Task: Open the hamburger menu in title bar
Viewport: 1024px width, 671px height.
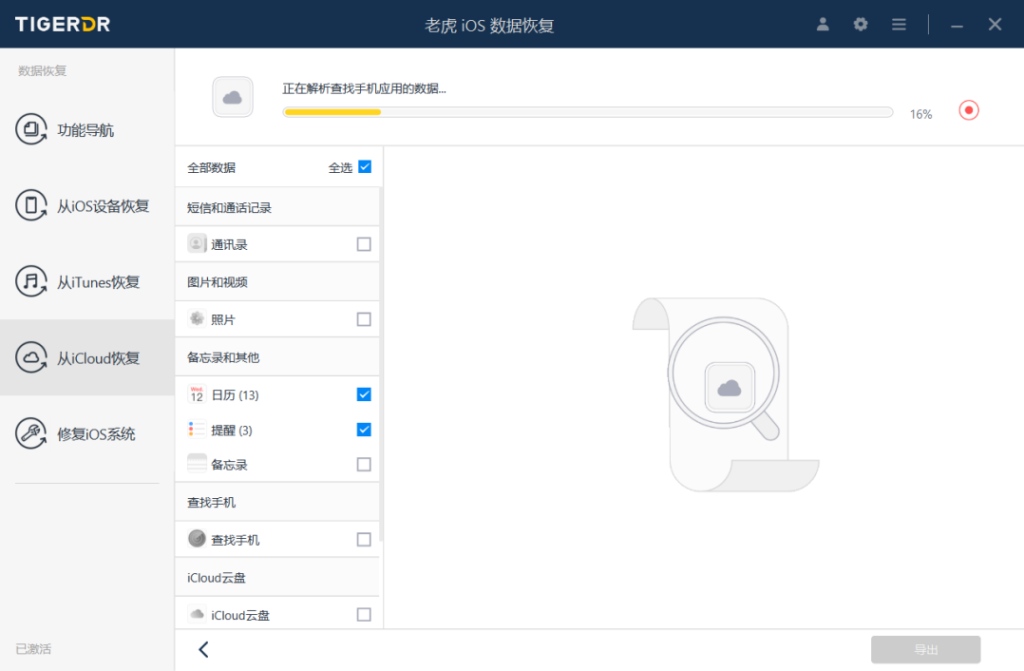Action: click(x=899, y=24)
